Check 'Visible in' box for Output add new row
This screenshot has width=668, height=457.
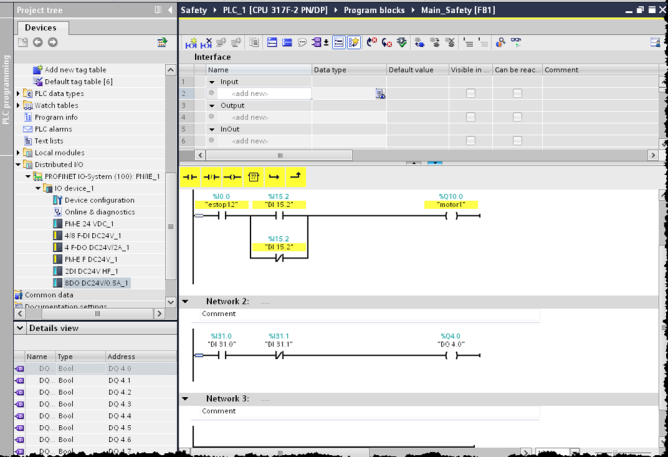tap(470, 117)
